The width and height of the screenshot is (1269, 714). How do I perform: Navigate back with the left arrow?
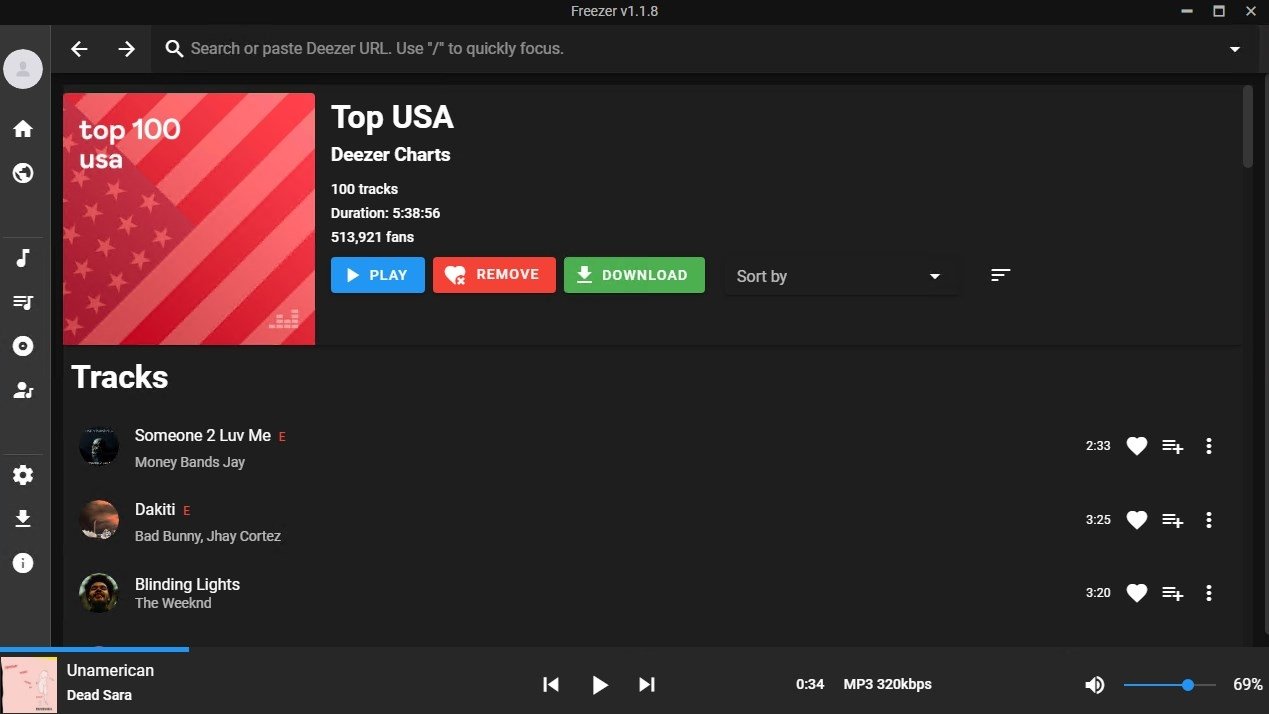pyautogui.click(x=79, y=49)
